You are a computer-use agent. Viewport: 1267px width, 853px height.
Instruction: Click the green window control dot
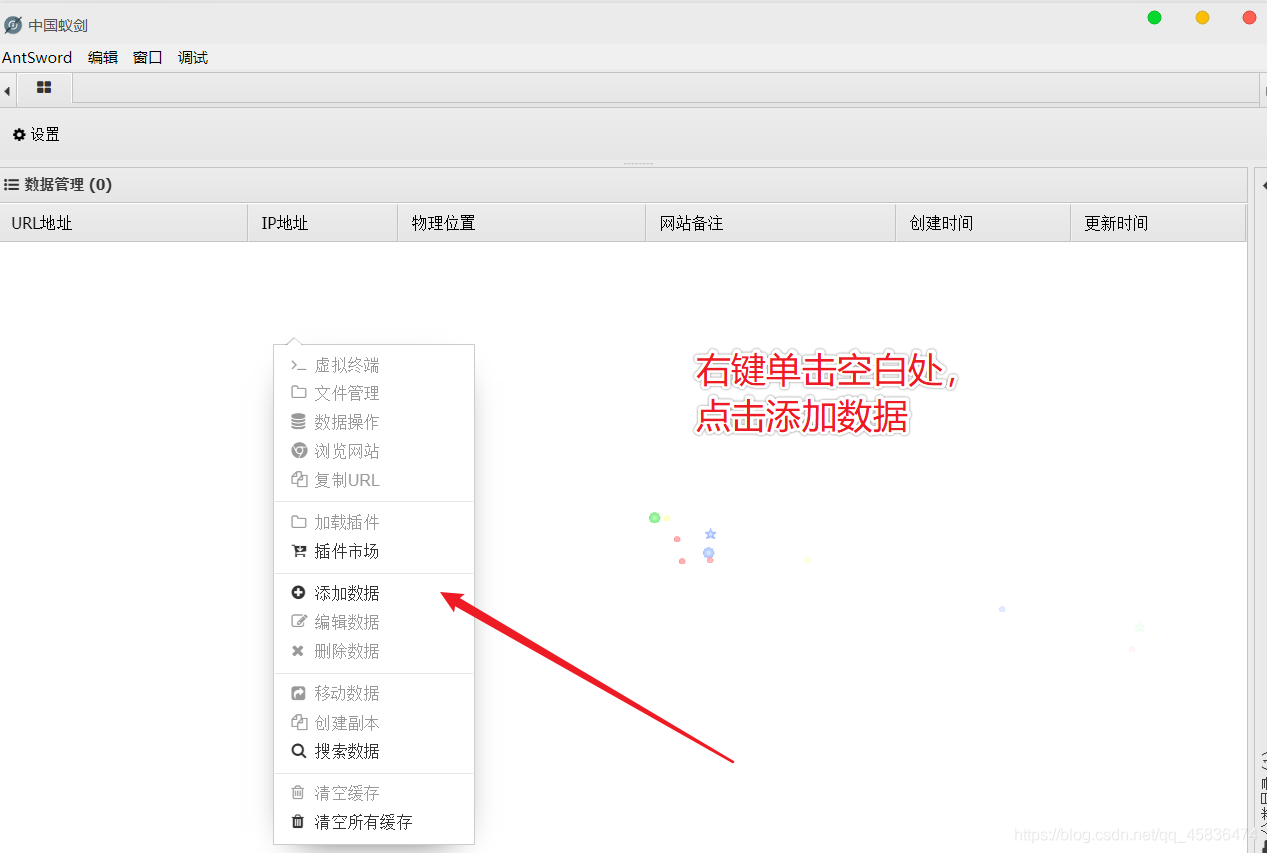coord(1154,17)
